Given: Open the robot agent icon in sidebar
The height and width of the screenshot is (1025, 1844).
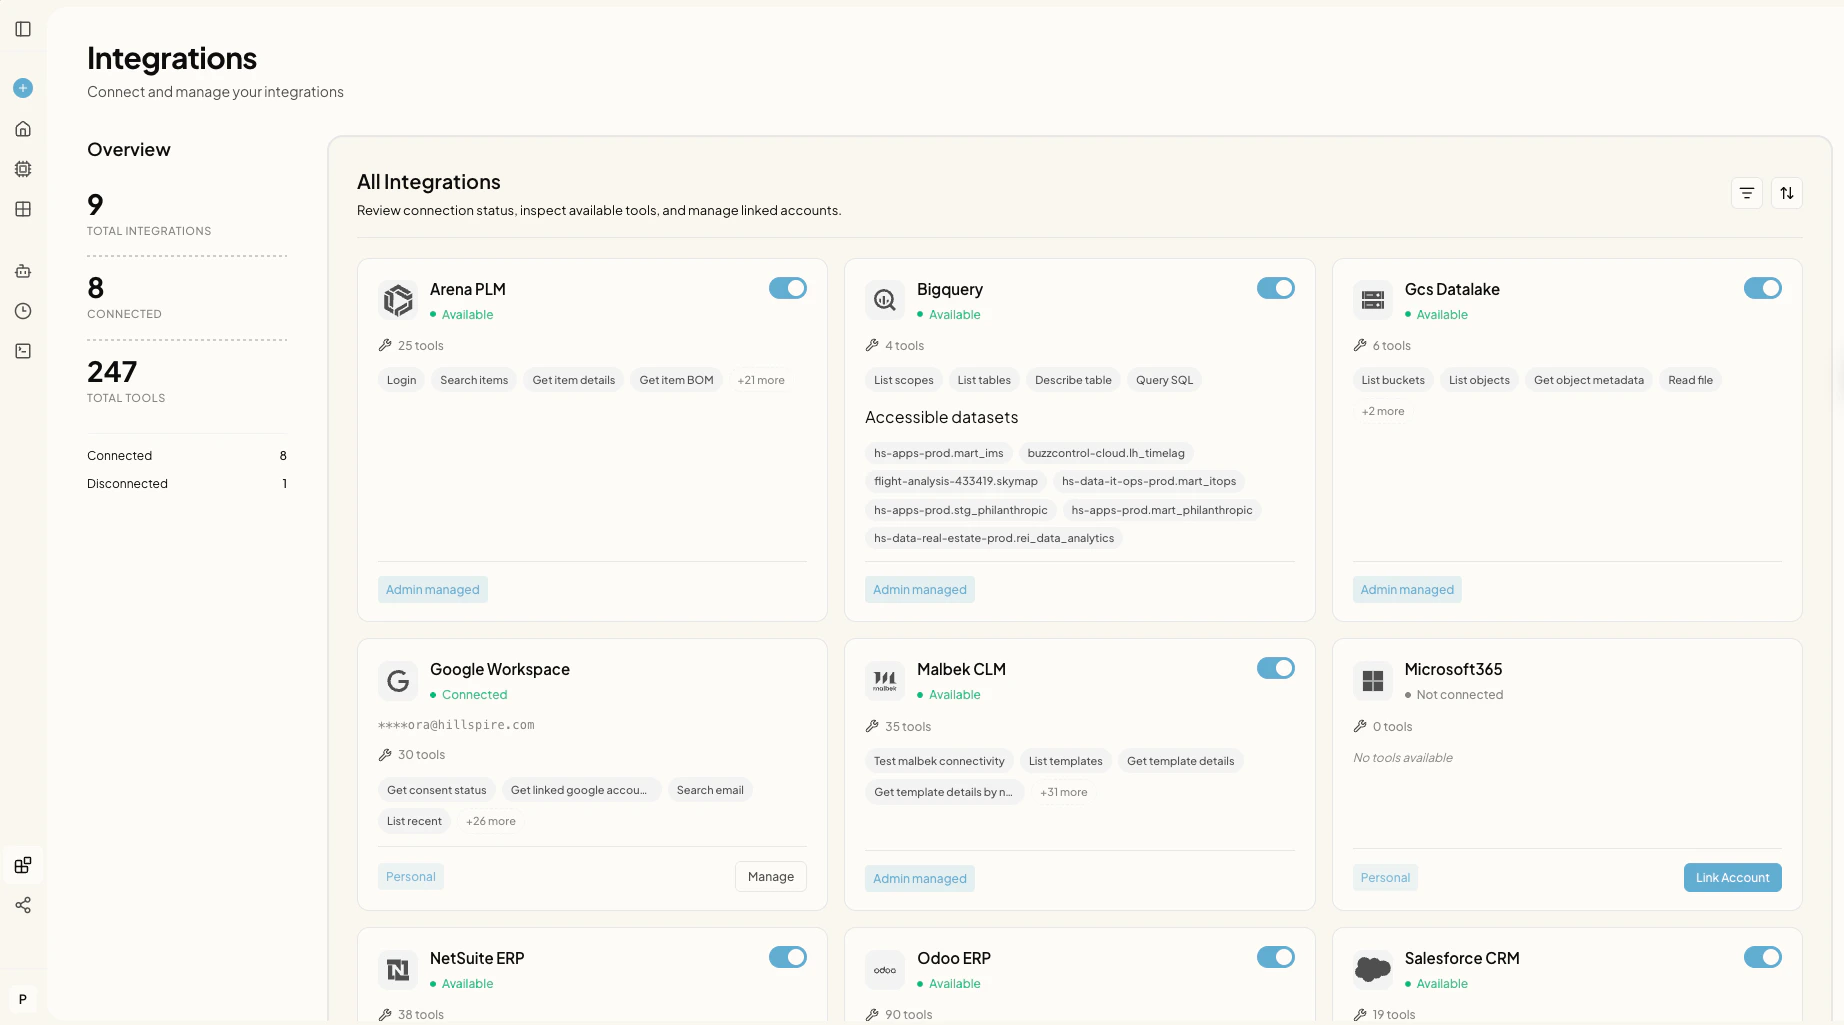Looking at the screenshot, I should click(23, 271).
